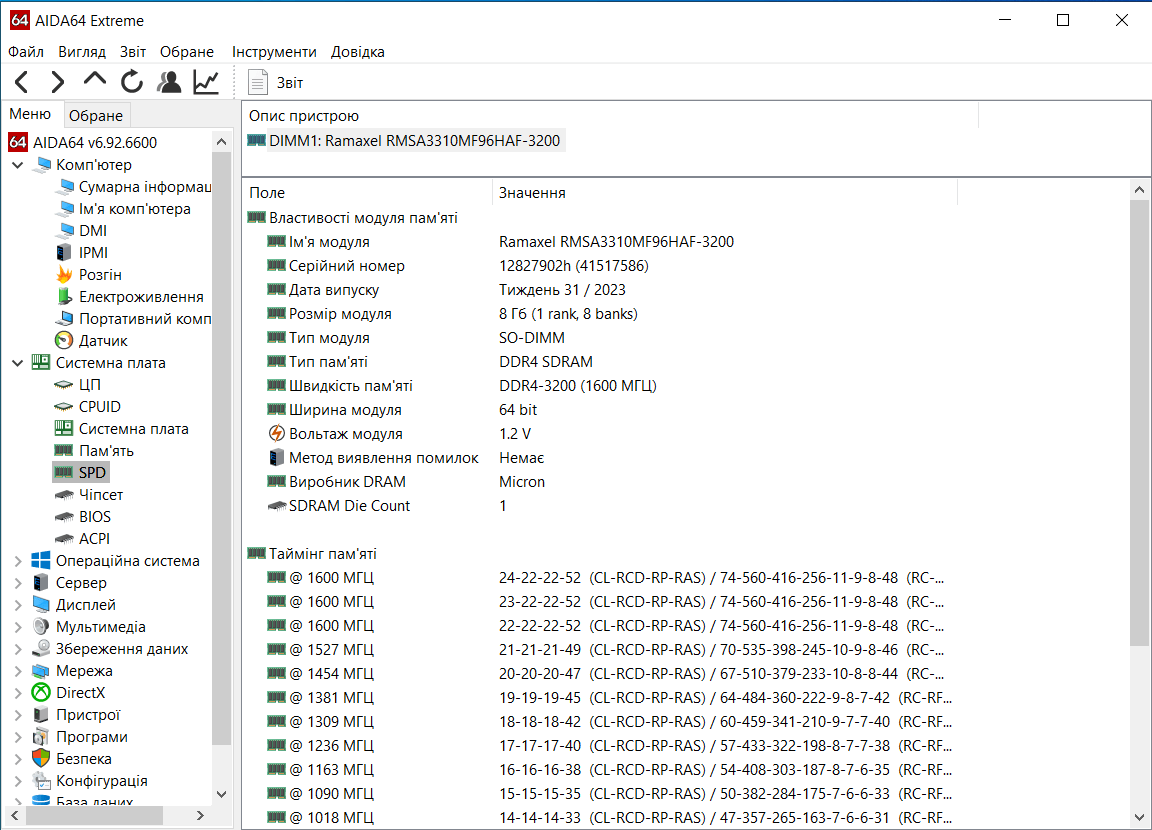
Task: Sort by the Значення column header
Action: tap(724, 192)
